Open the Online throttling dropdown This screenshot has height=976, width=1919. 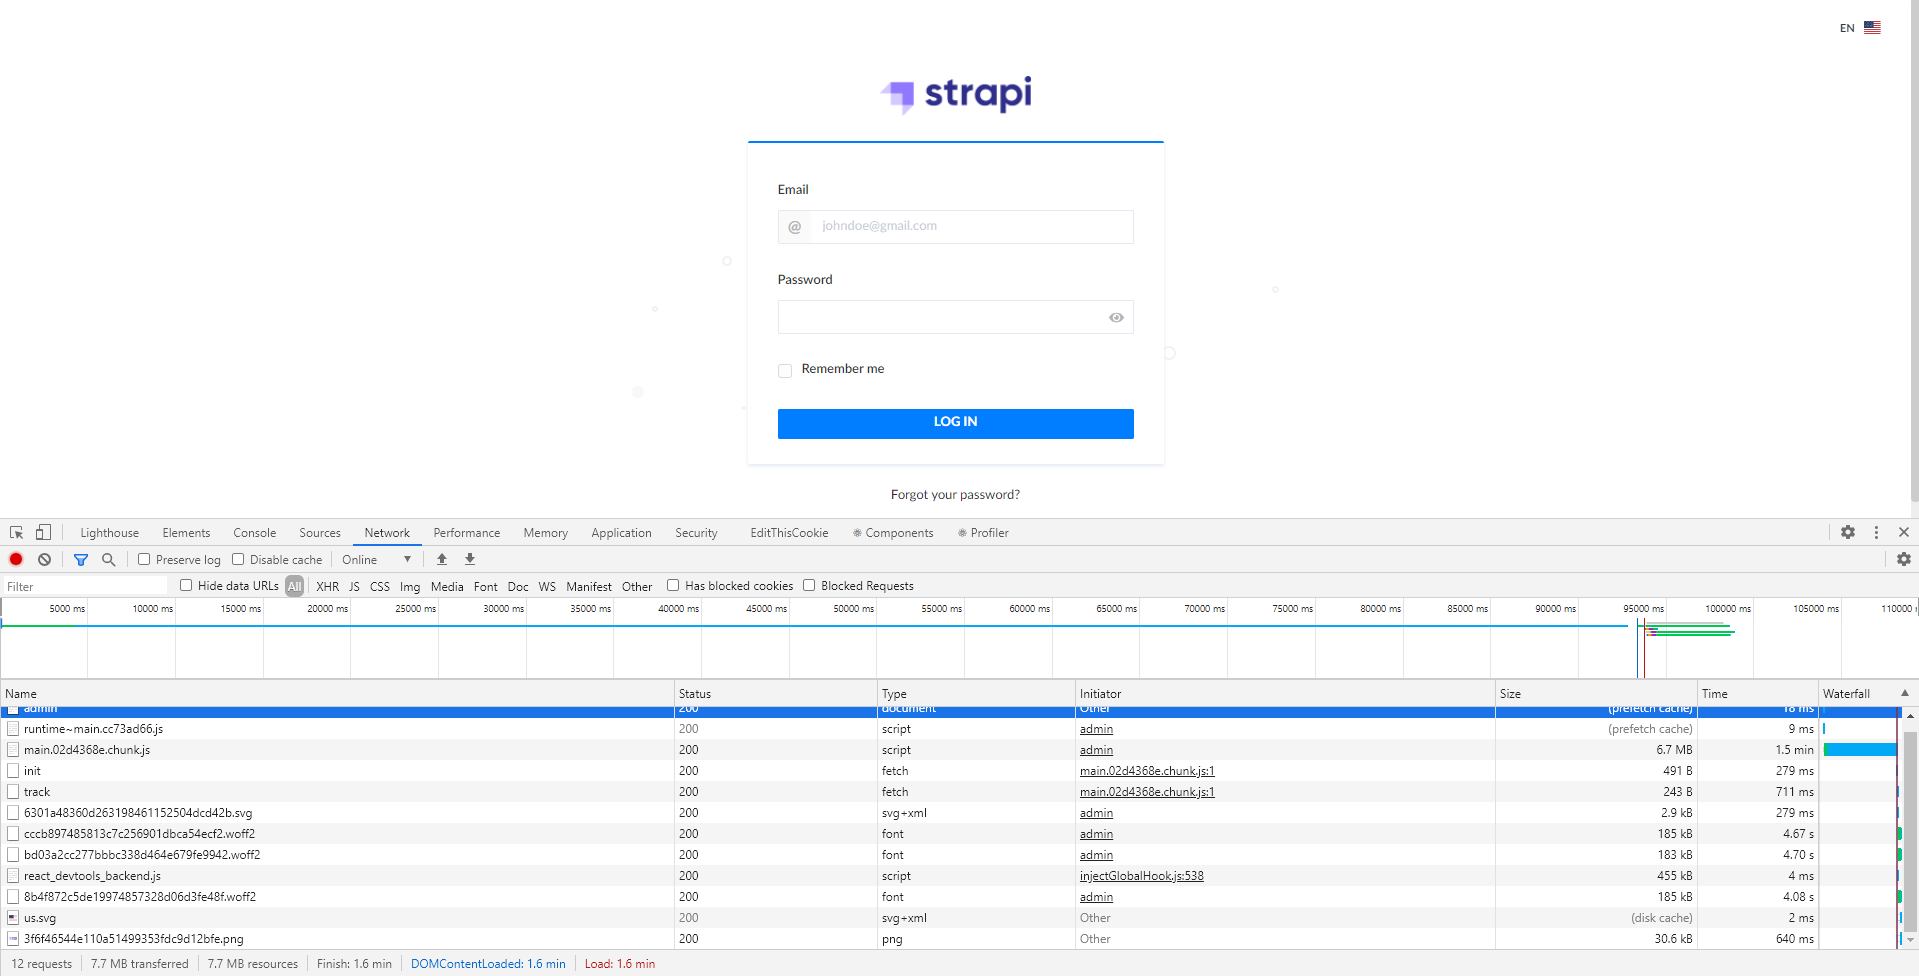click(376, 560)
